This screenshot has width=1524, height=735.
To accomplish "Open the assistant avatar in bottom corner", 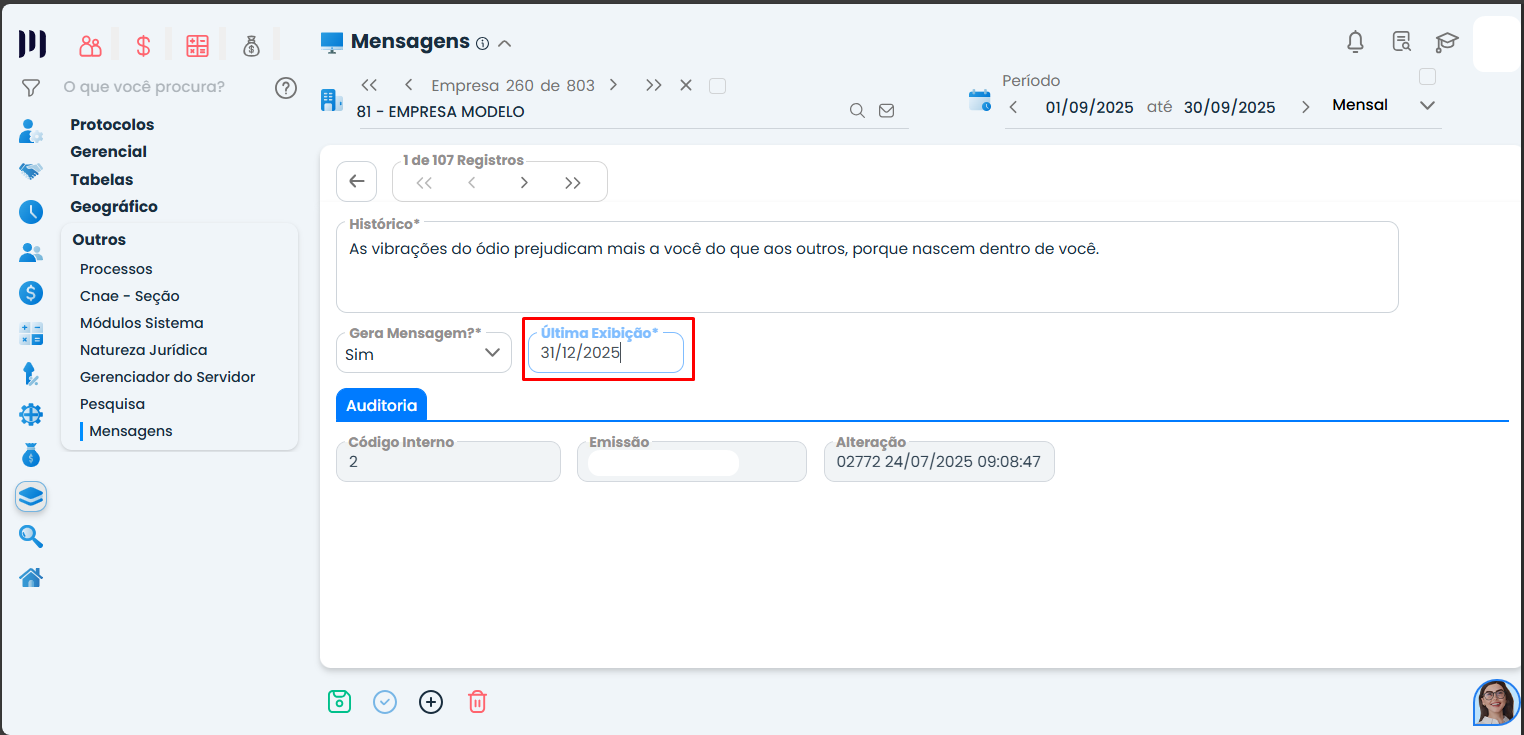I will click(x=1496, y=702).
